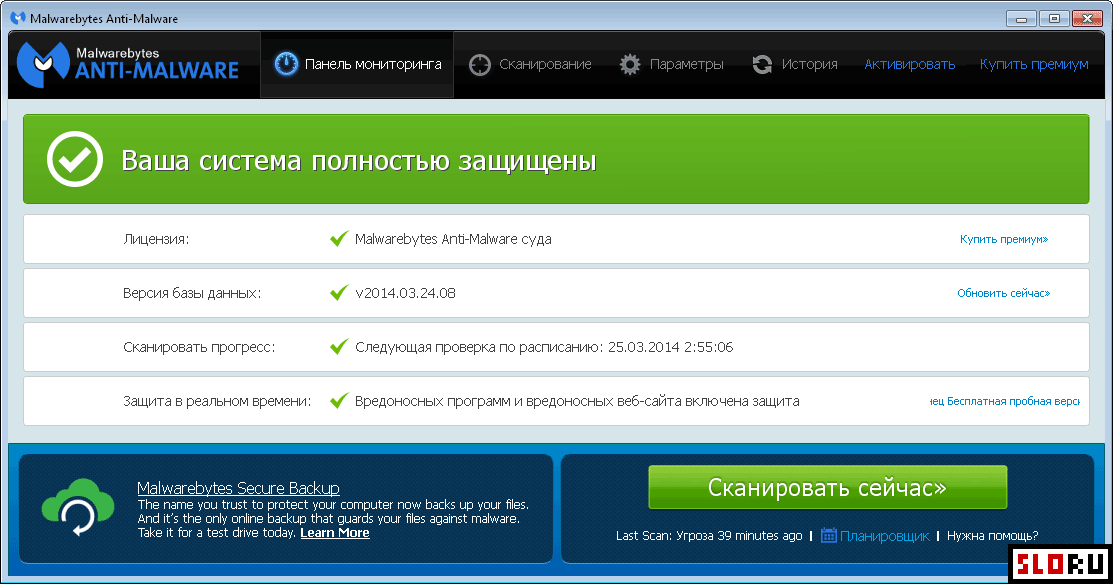The height and width of the screenshot is (584, 1113).
Task: Open the Malwarebytes Secure Backup link
Action: tap(238, 488)
